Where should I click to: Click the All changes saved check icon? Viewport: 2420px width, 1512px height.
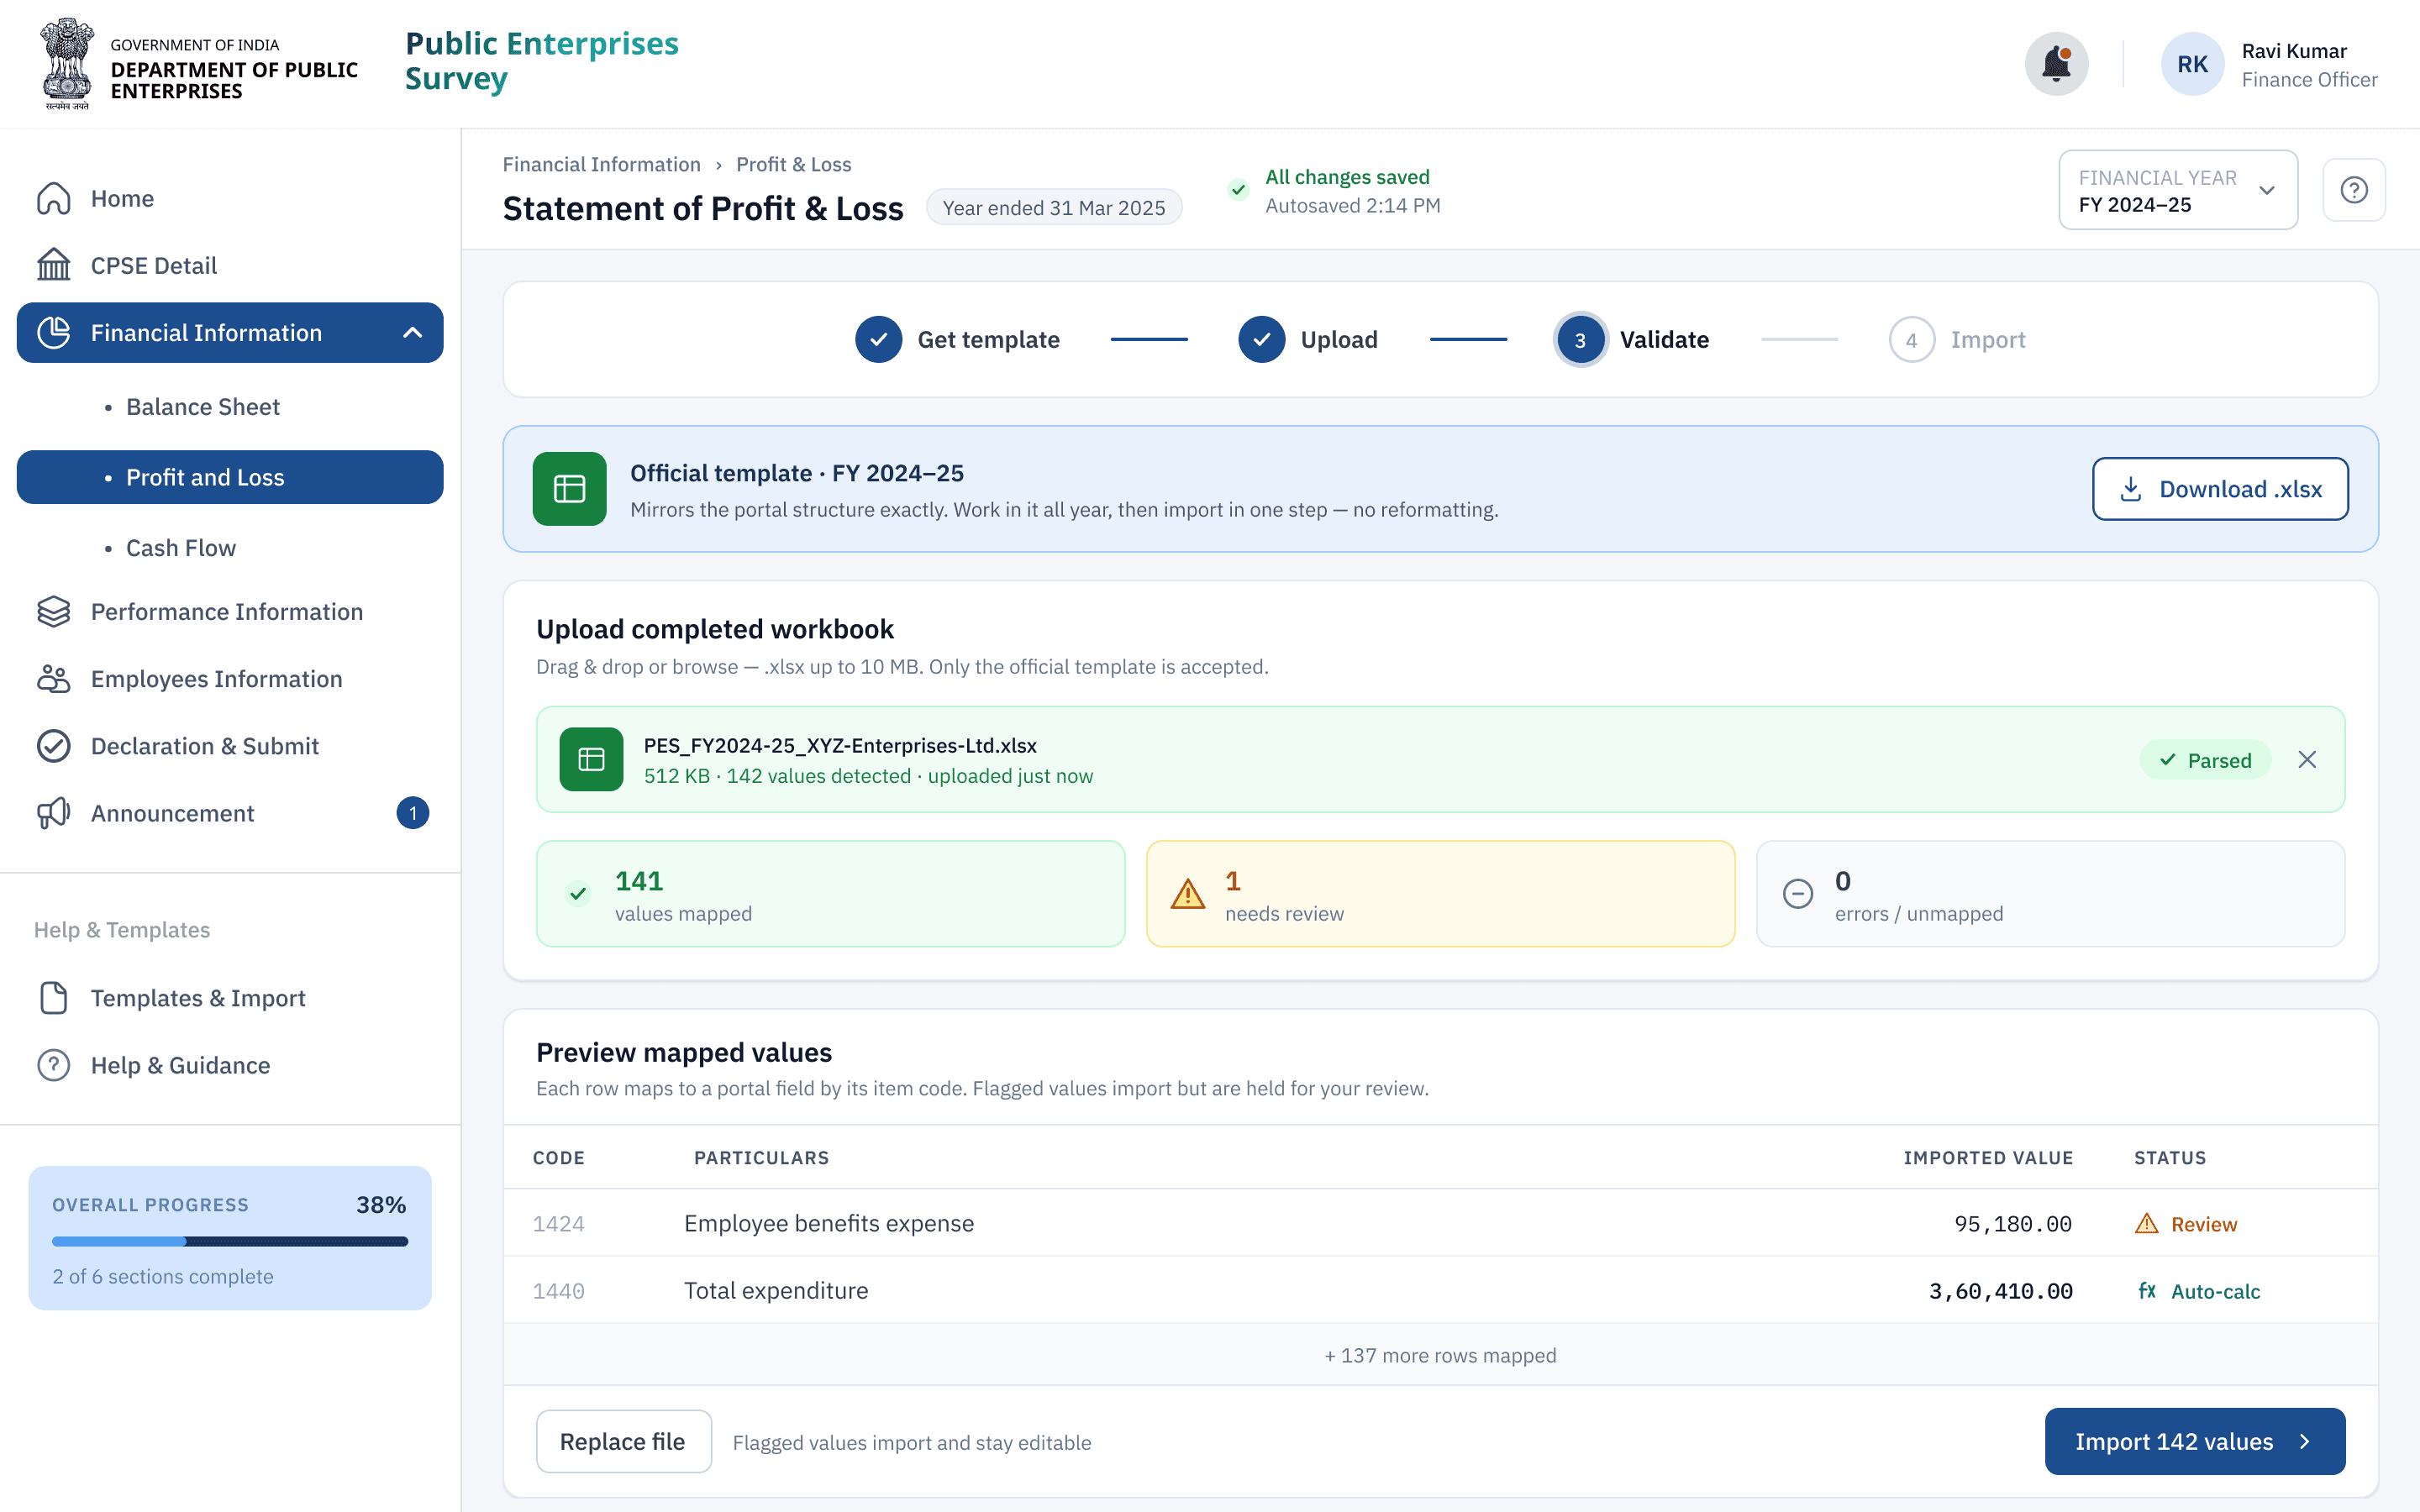point(1238,190)
